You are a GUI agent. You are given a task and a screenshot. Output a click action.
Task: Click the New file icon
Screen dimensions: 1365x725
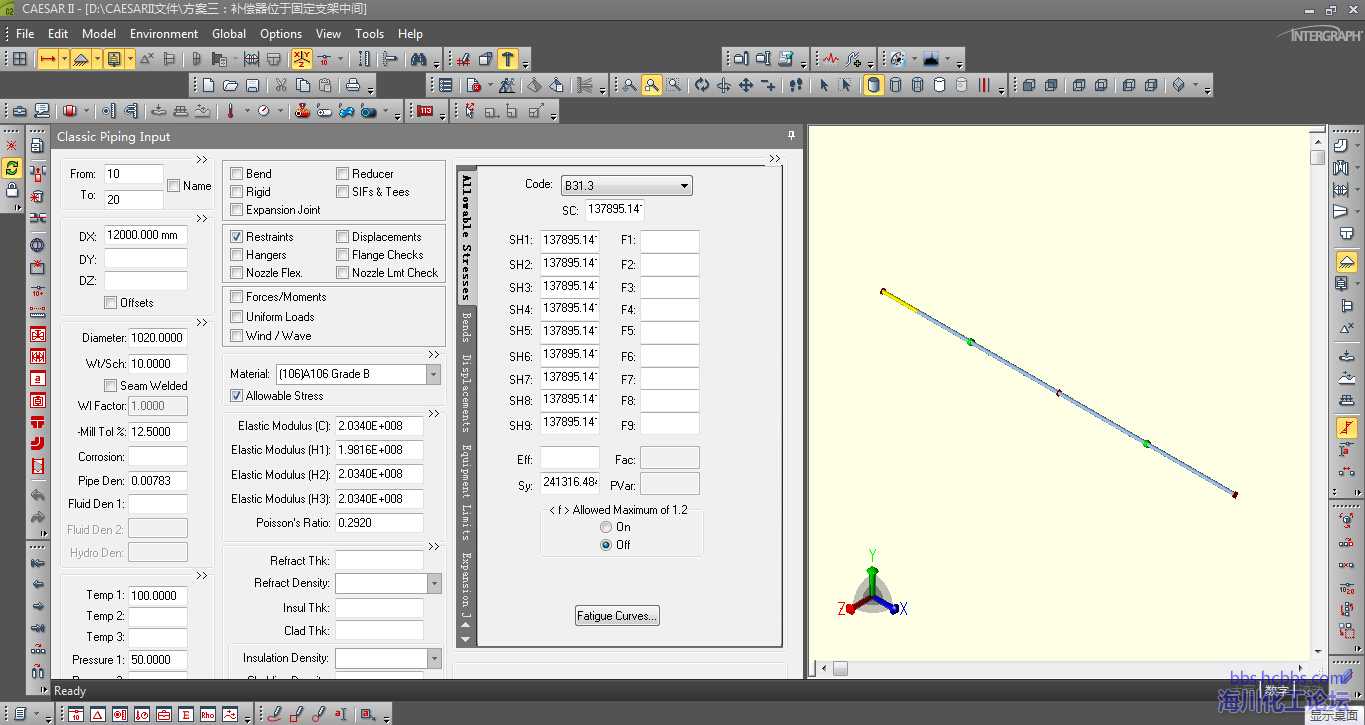click(208, 86)
